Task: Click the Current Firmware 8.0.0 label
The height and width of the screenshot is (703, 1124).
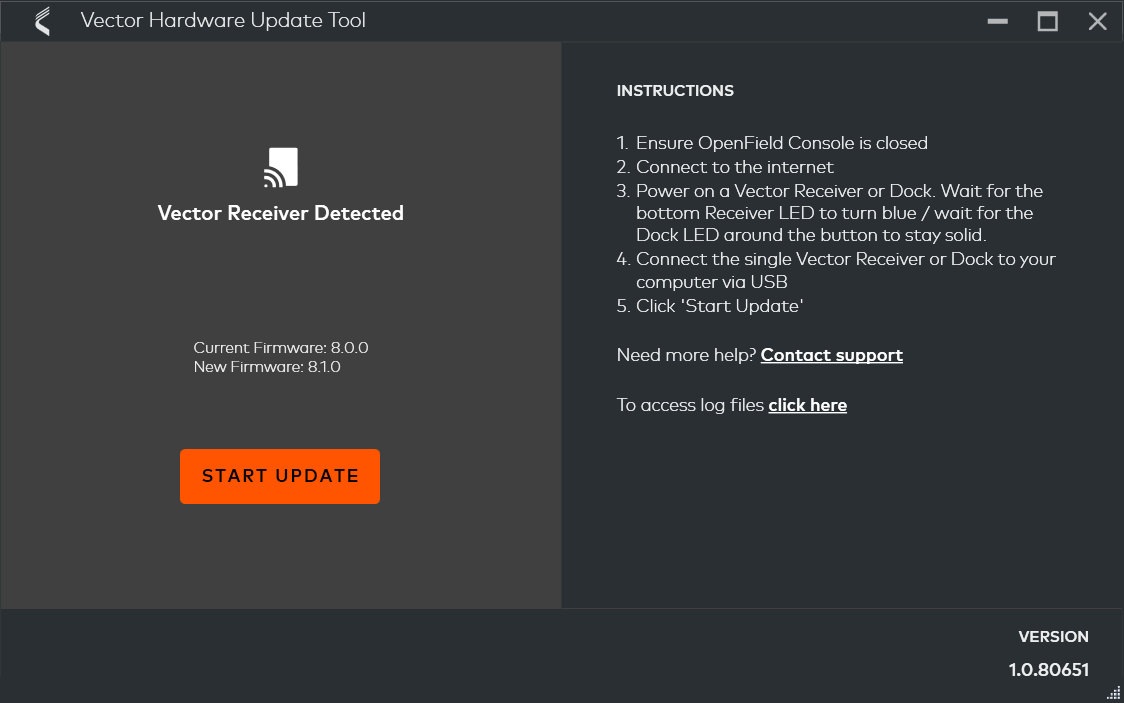Action: 281,348
